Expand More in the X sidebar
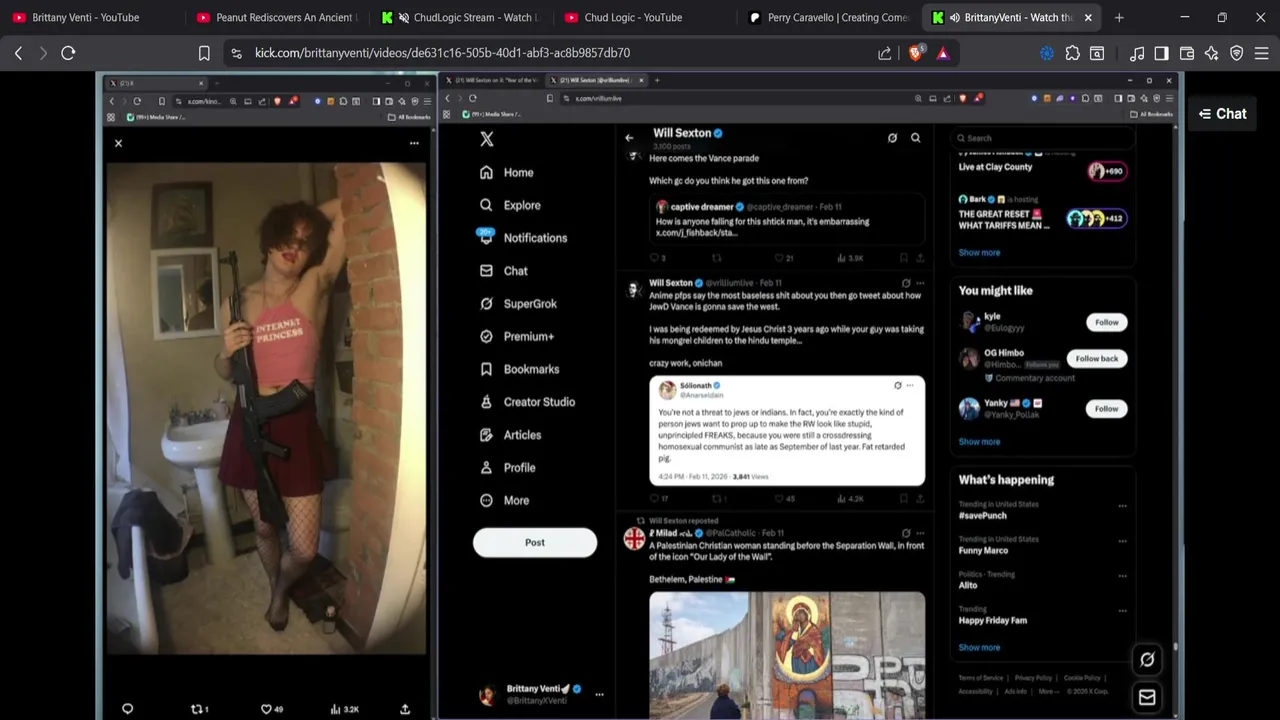Screen dimensions: 1280x720 [x=504, y=500]
